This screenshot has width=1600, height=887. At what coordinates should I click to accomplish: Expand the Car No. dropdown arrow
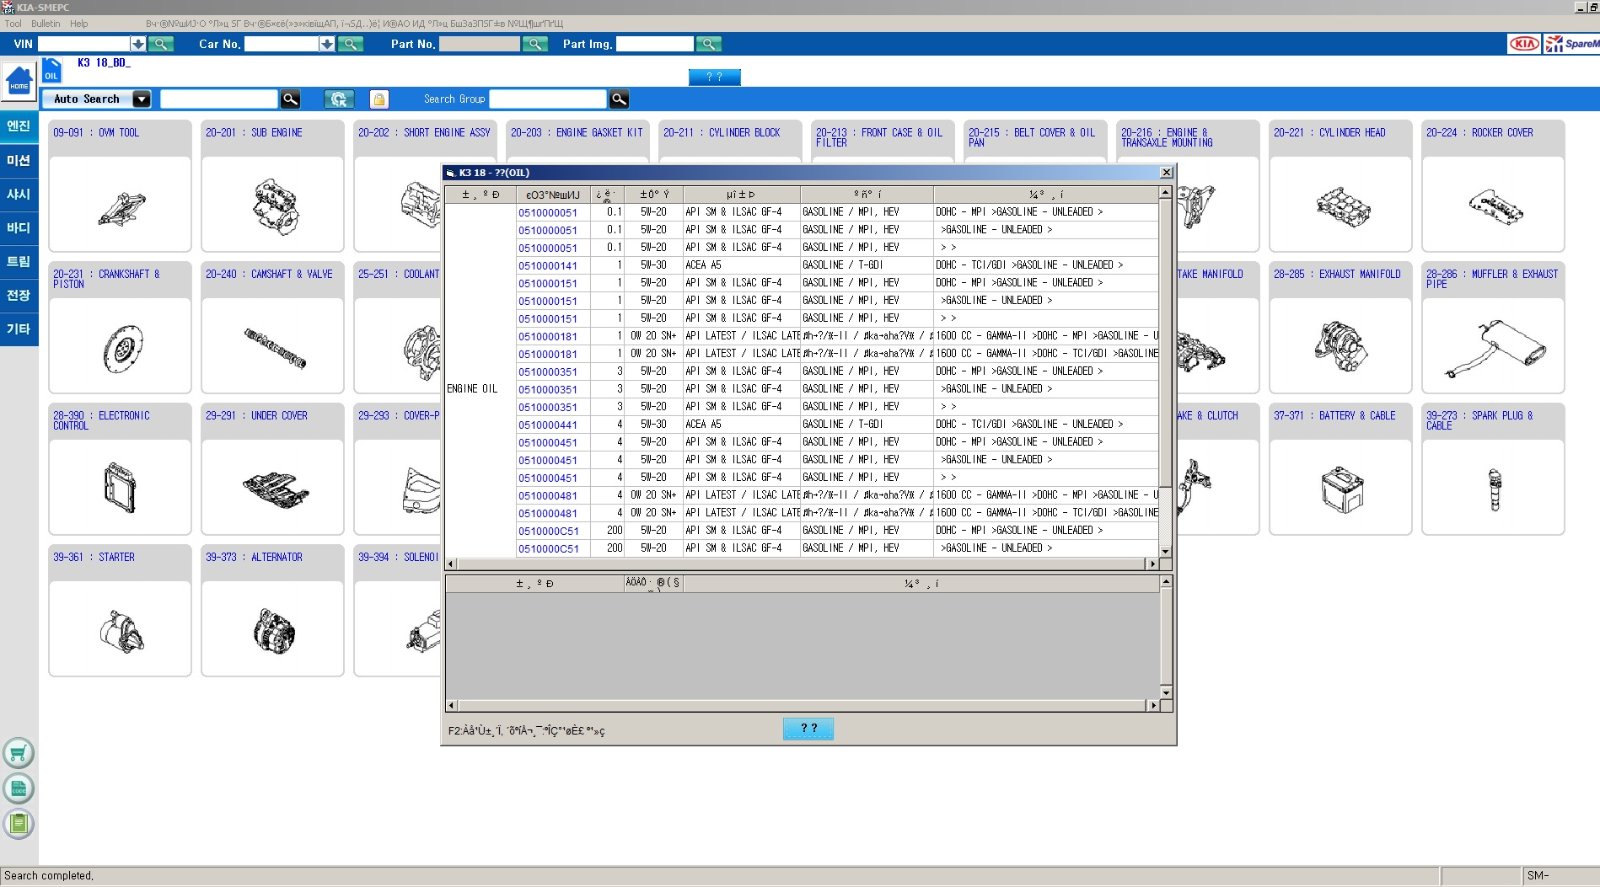point(327,44)
